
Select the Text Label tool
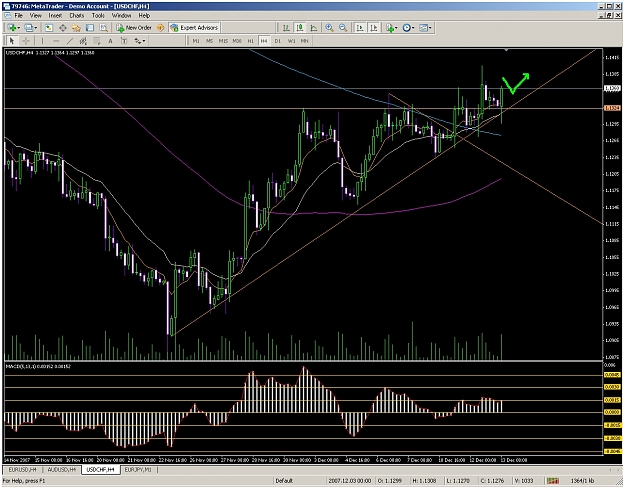(x=124, y=41)
